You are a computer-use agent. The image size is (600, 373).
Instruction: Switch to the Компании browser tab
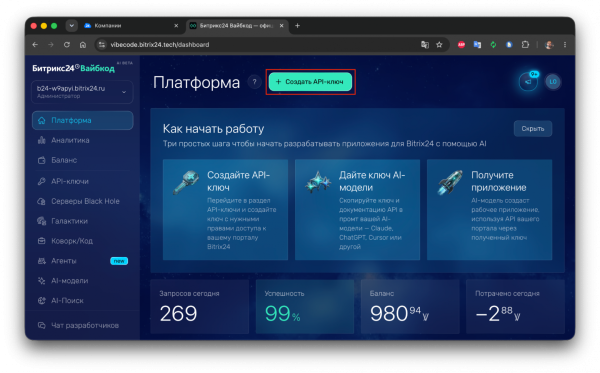(130, 26)
